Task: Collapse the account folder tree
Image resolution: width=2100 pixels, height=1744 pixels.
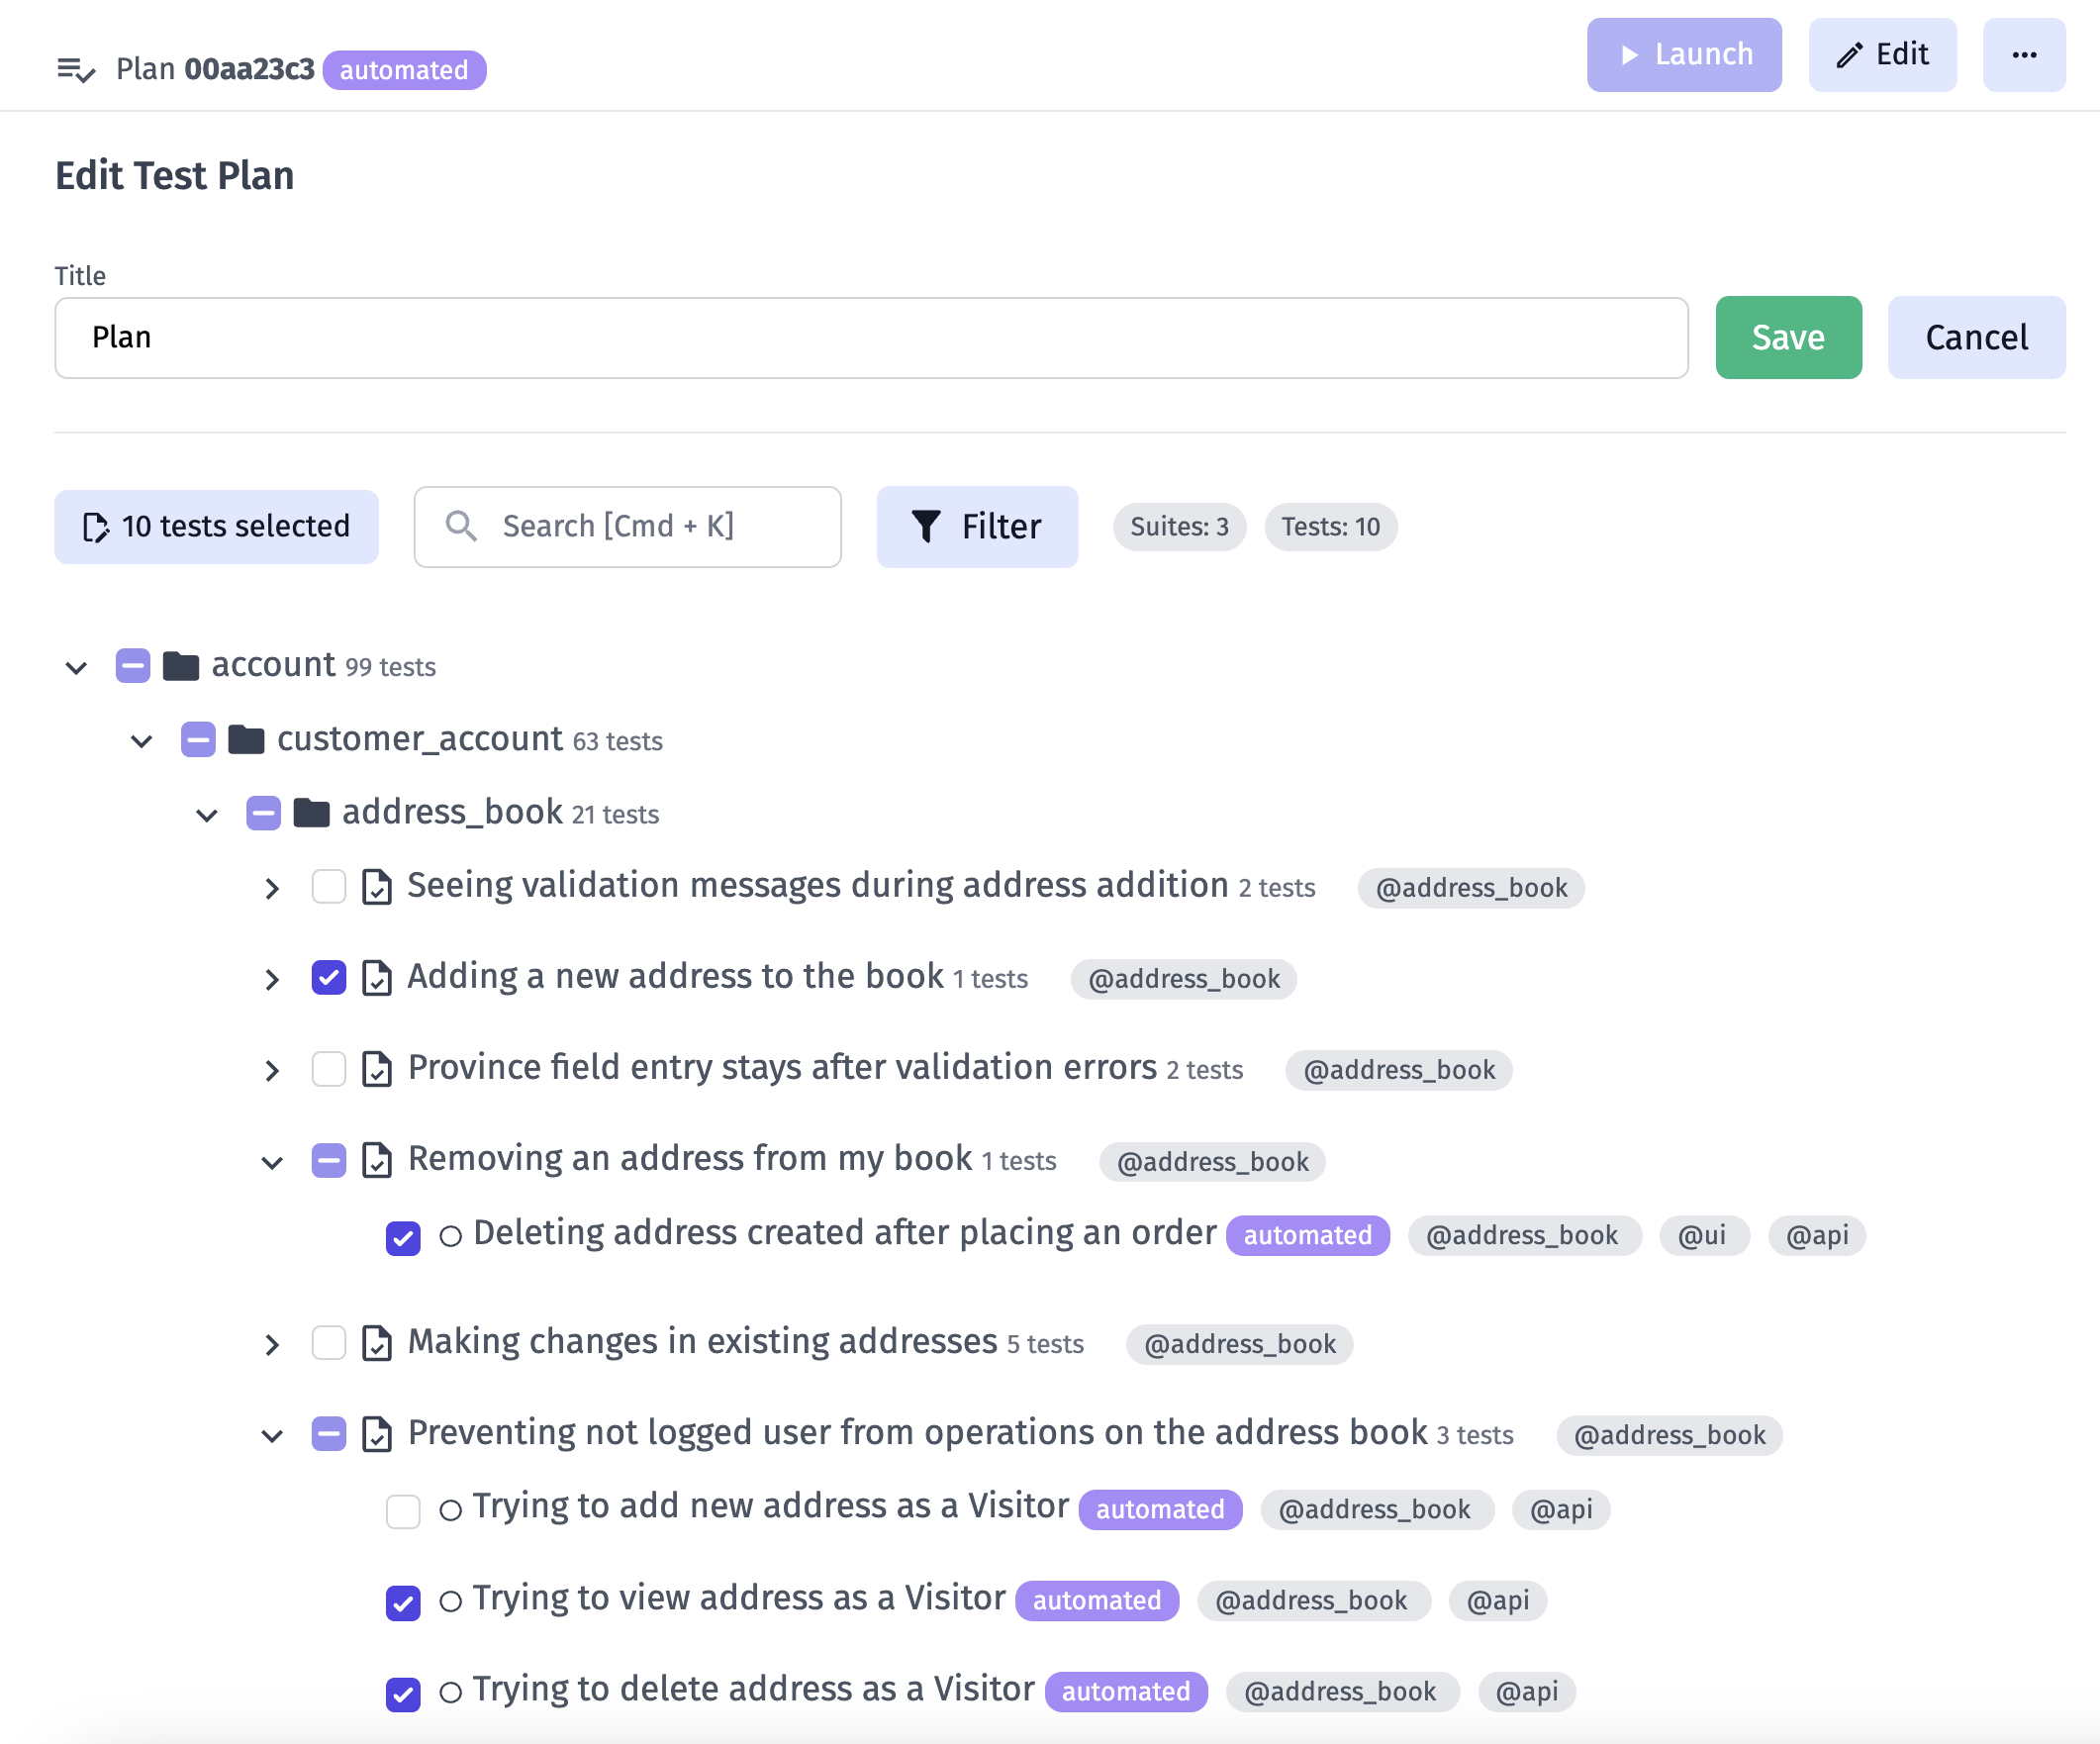Action: coord(76,667)
